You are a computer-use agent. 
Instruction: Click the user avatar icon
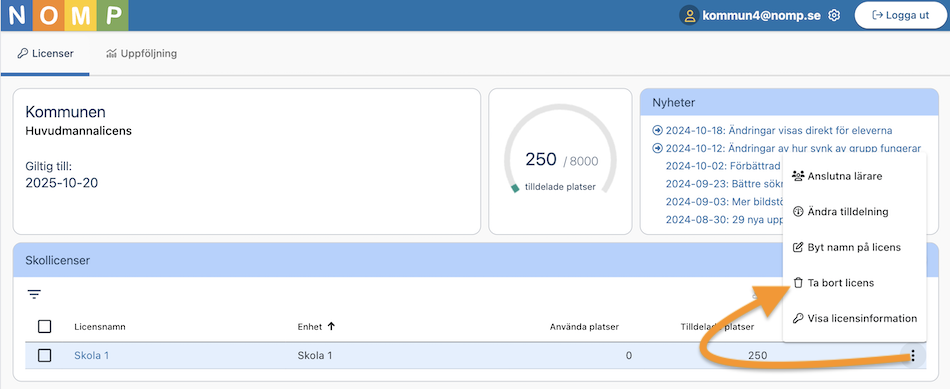coord(689,16)
